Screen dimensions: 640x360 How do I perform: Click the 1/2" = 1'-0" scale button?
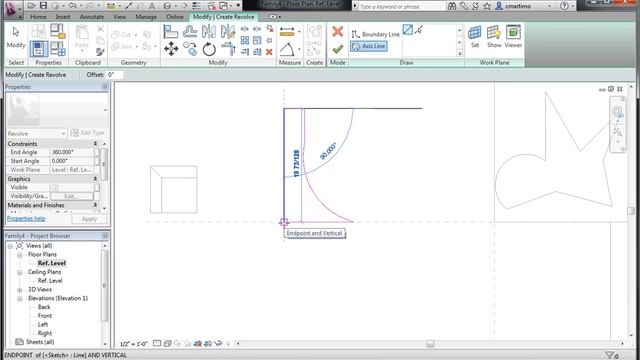click(134, 344)
